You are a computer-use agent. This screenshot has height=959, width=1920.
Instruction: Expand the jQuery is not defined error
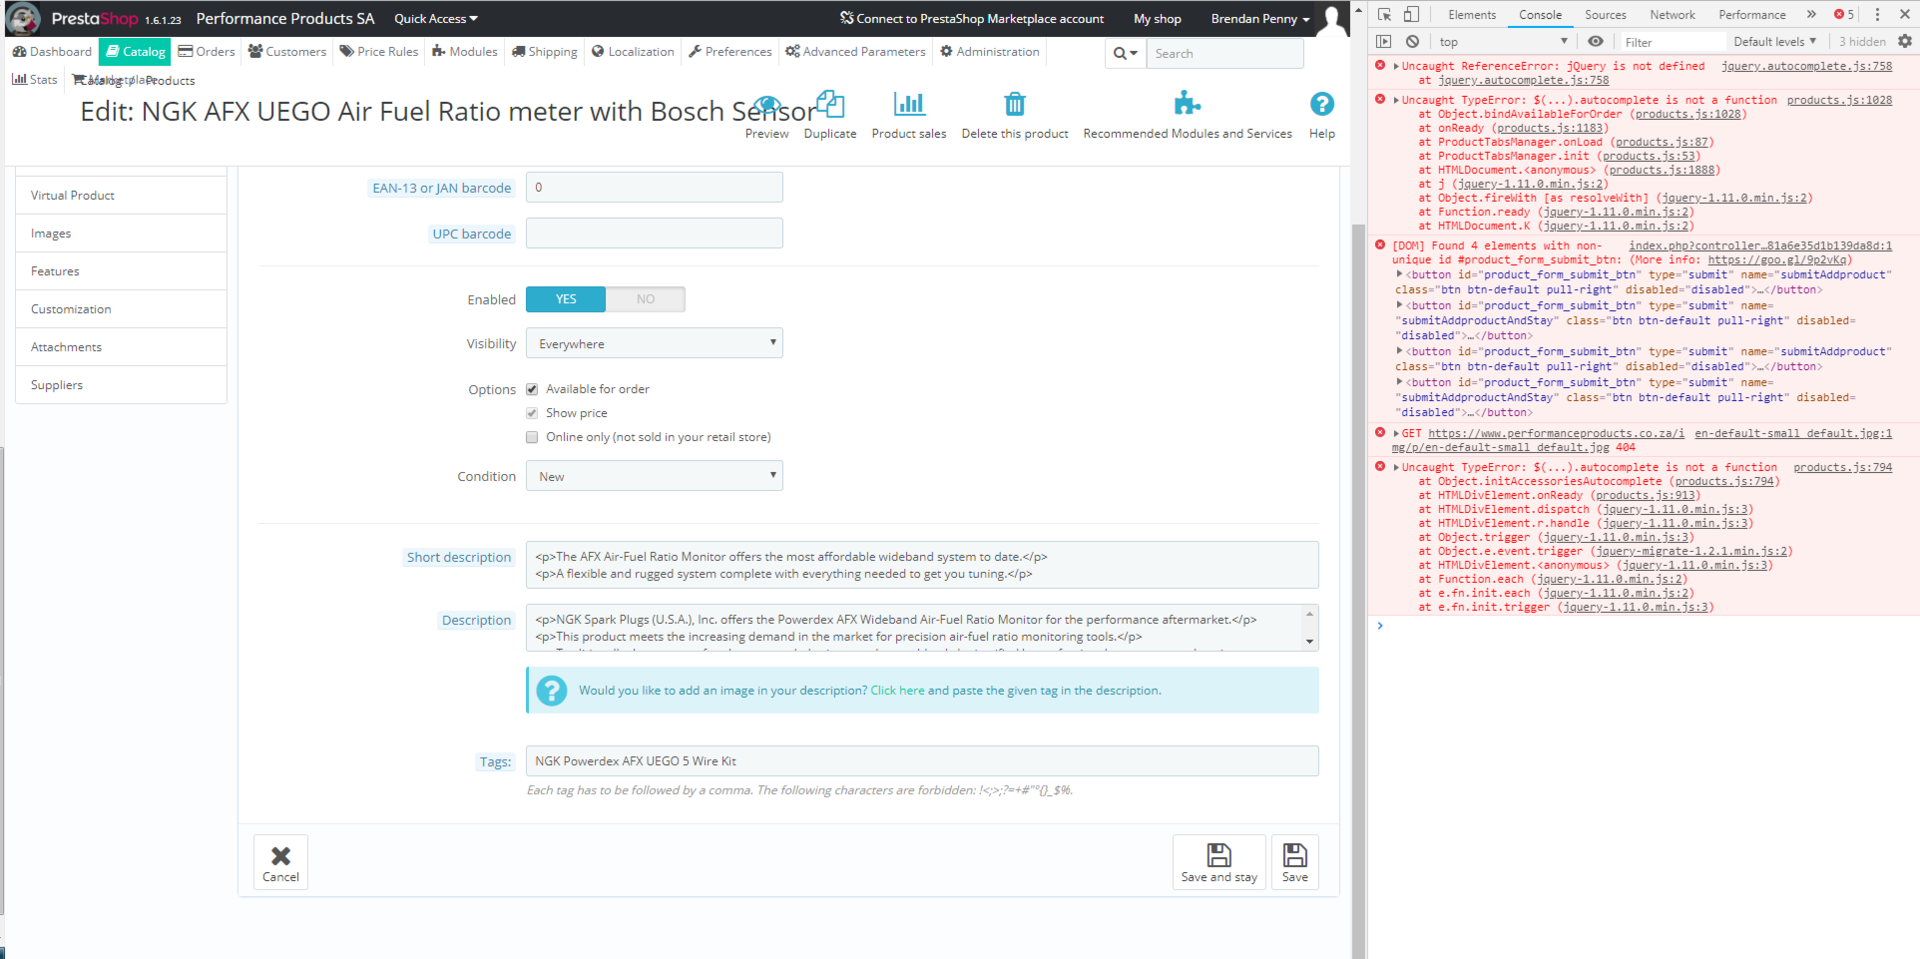coord(1396,66)
